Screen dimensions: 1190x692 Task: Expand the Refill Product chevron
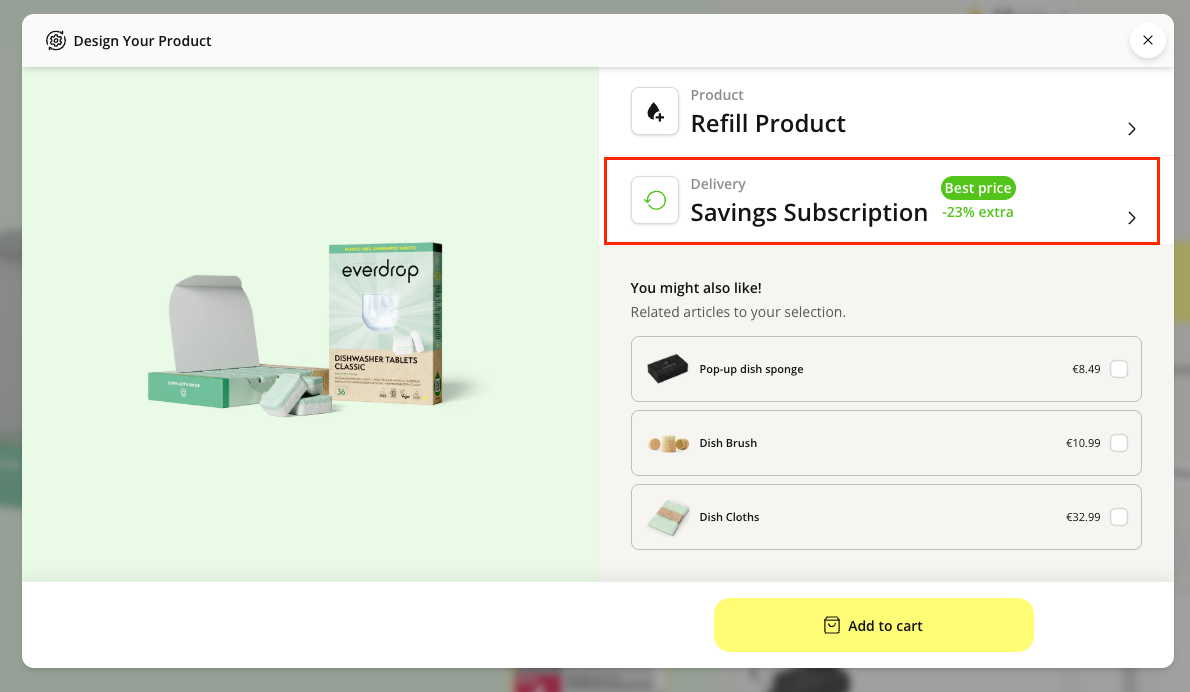(x=1132, y=129)
